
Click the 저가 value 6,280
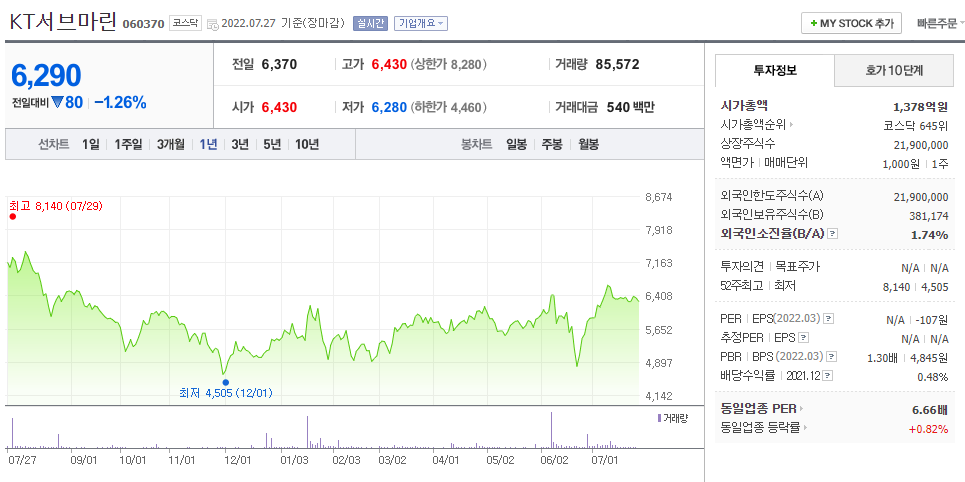coord(389,107)
